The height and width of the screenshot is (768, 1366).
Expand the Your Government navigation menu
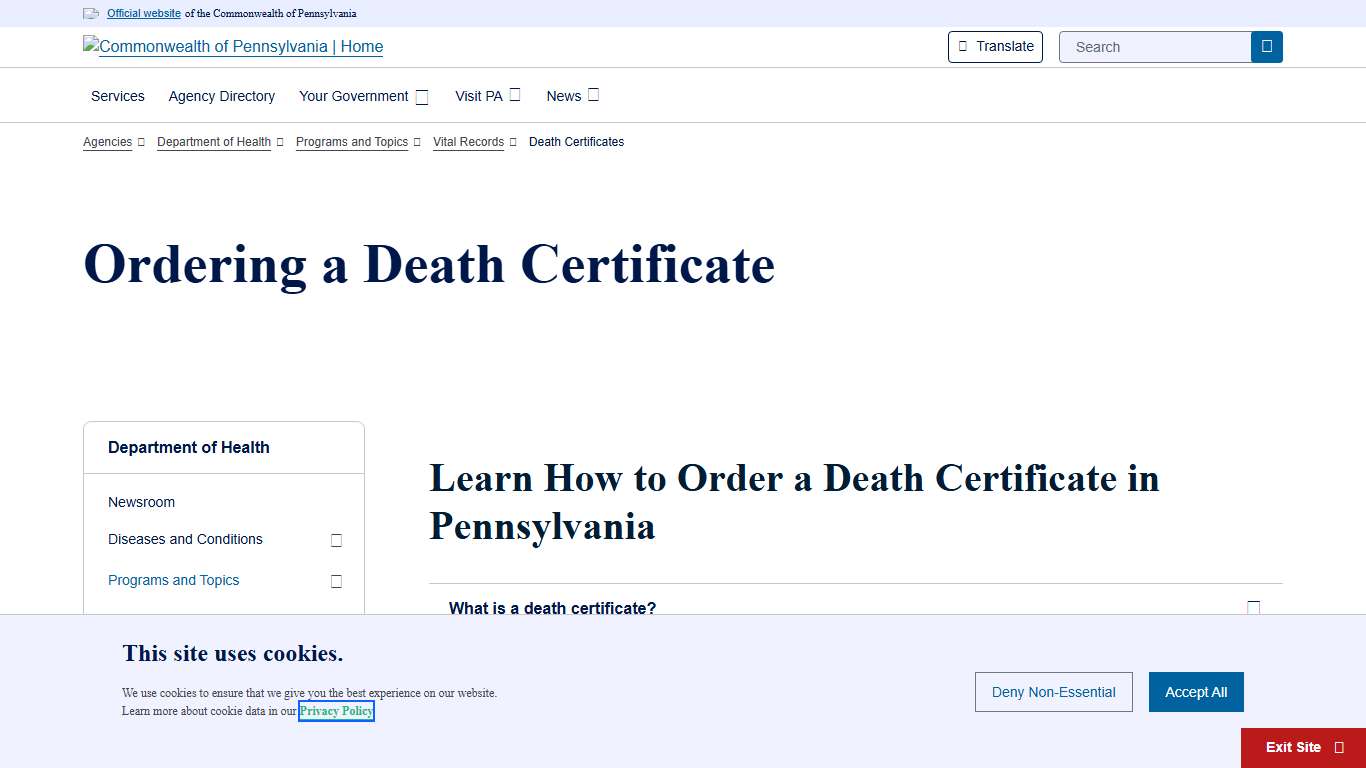coord(421,96)
